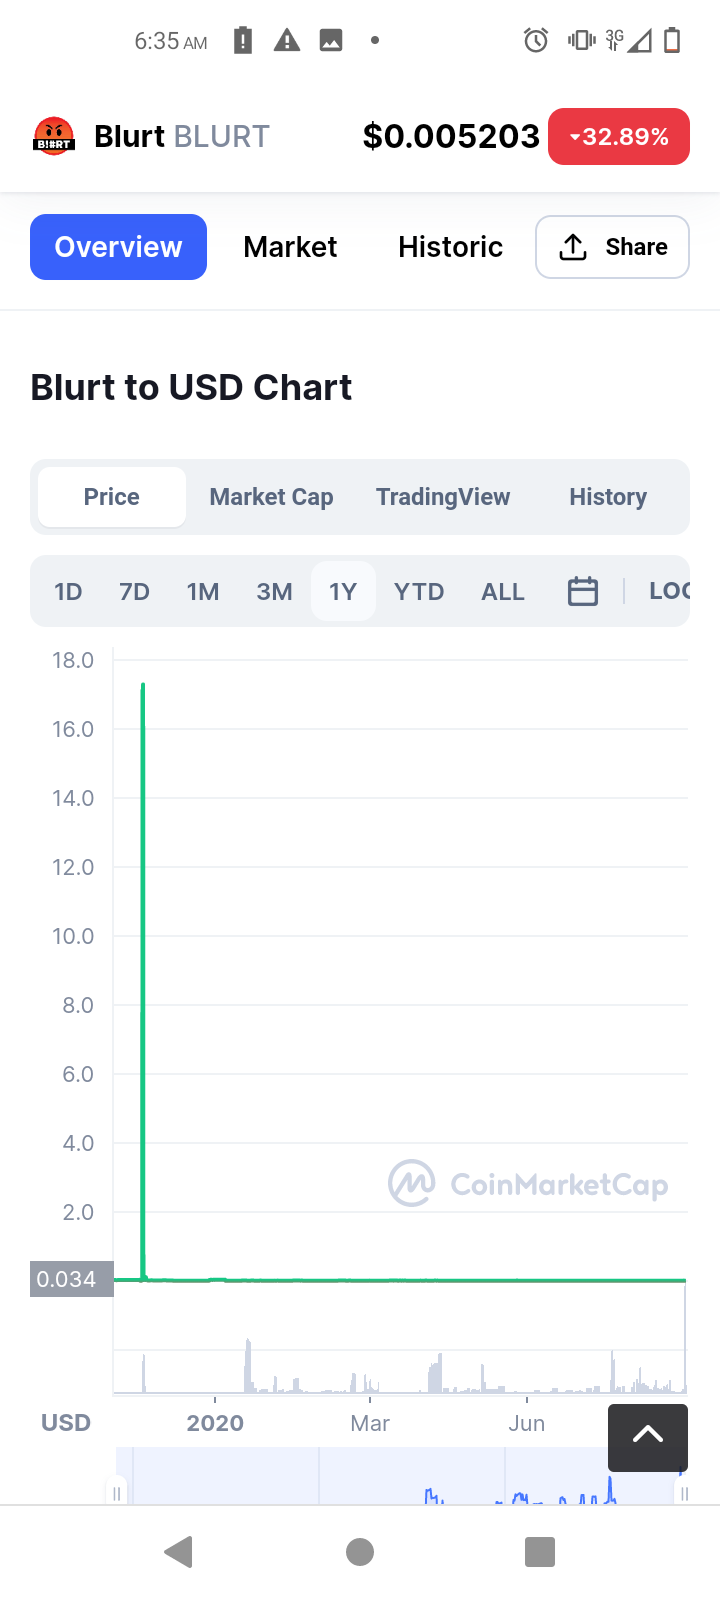Show the Market Cap chart

[x=271, y=497]
